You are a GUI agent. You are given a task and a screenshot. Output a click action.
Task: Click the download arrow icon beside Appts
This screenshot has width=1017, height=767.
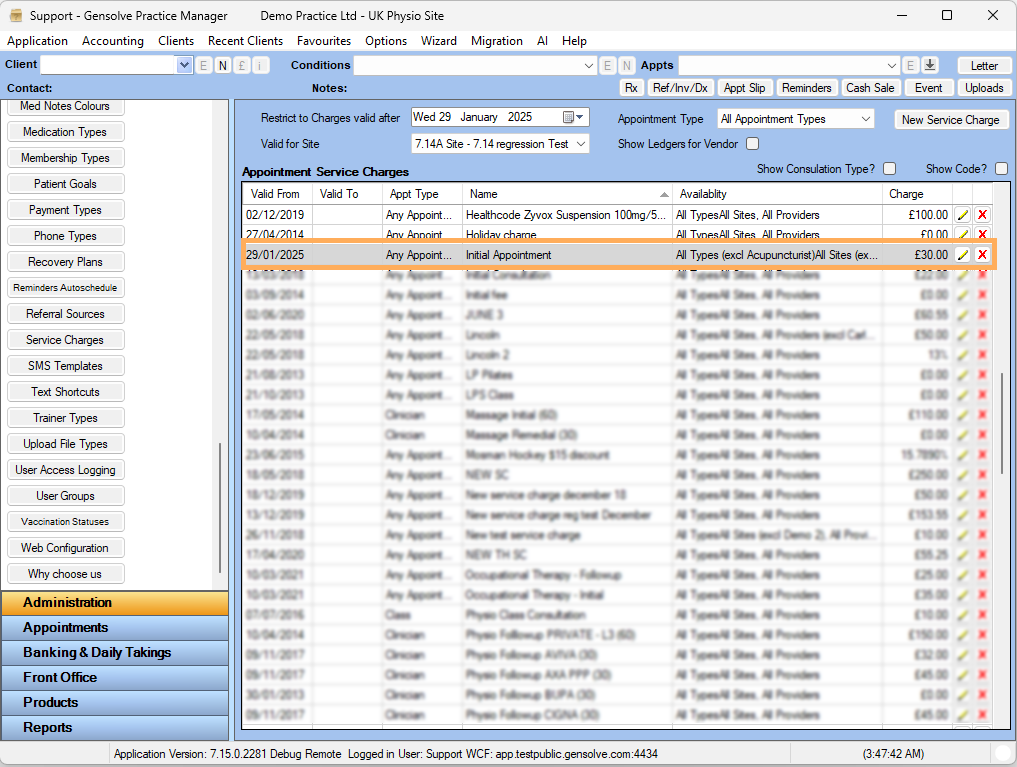(930, 65)
